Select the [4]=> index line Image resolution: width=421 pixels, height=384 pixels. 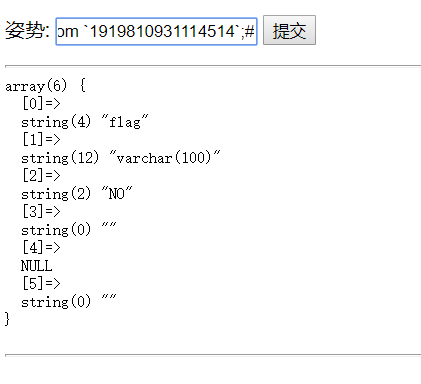[x=41, y=248]
